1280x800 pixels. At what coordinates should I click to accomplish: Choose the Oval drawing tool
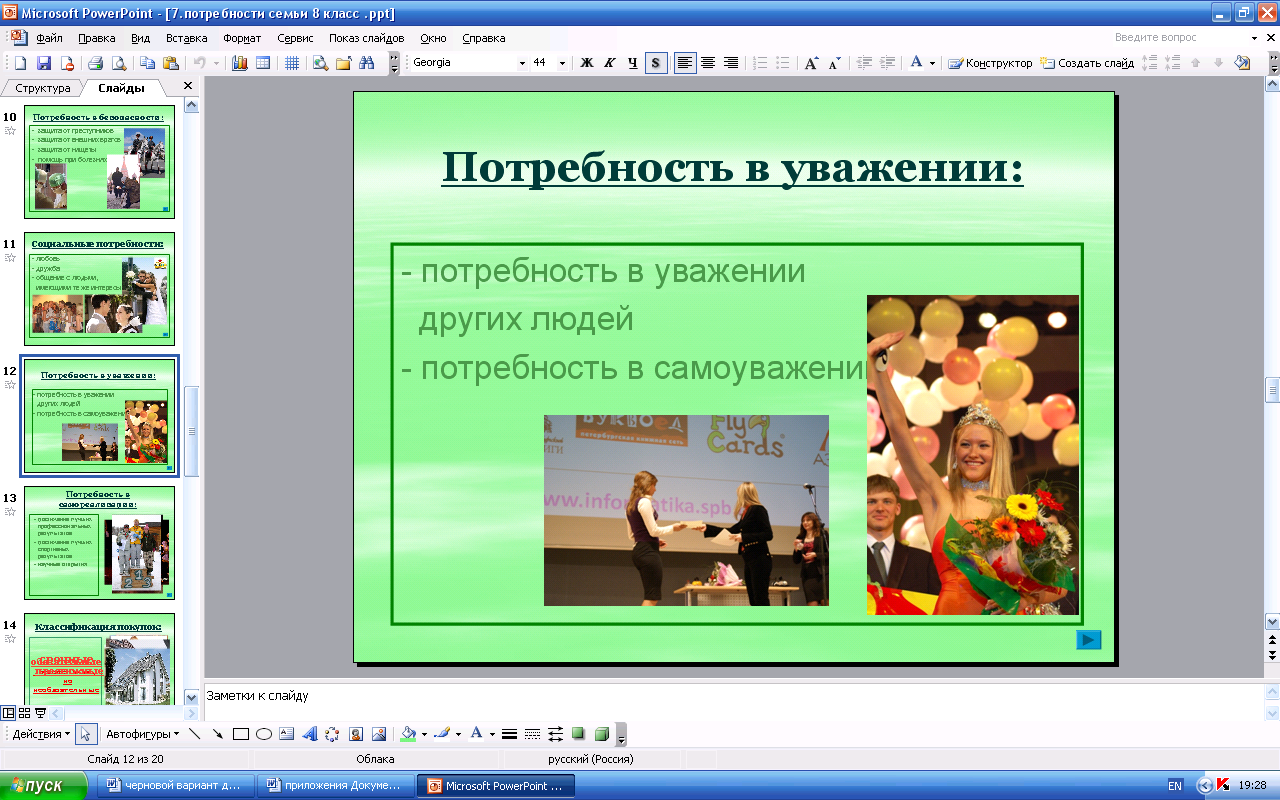[x=264, y=734]
